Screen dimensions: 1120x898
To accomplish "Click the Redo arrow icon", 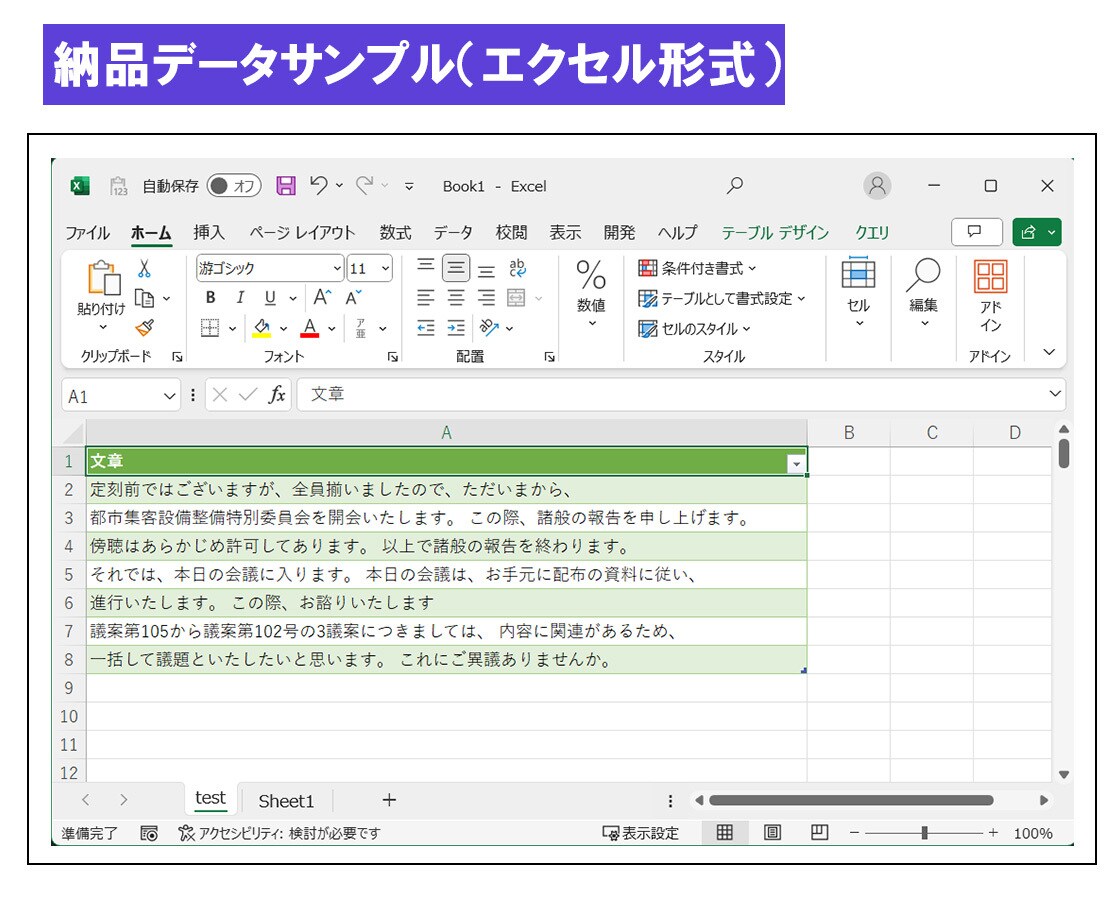I will [365, 186].
